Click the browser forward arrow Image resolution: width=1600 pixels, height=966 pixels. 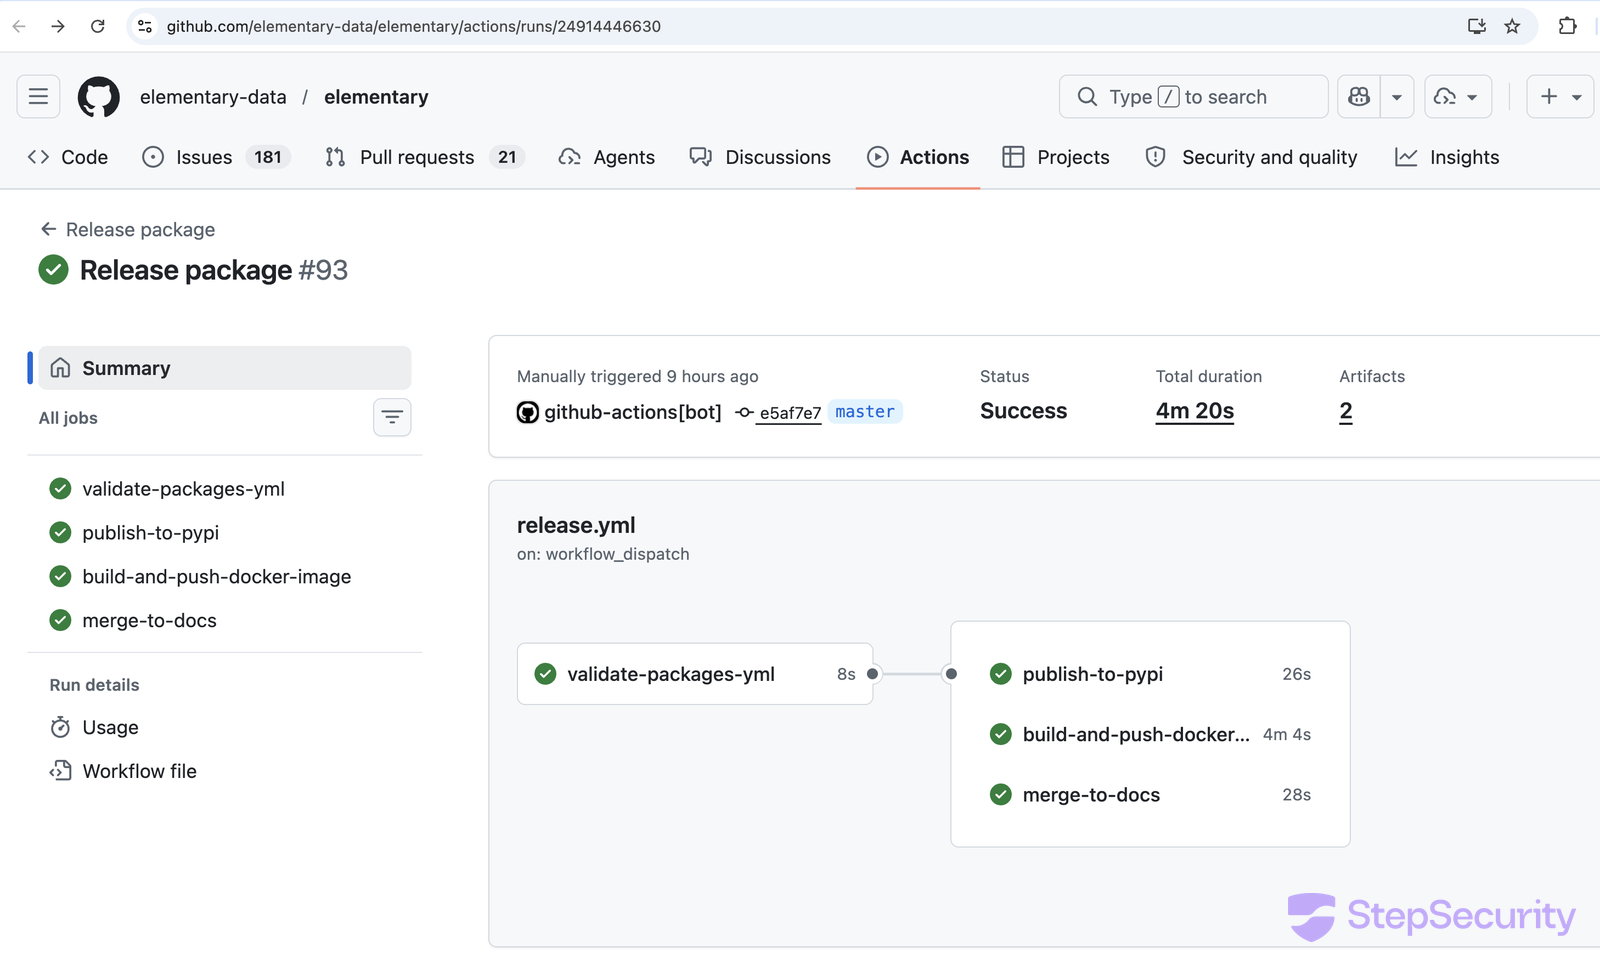tap(58, 26)
